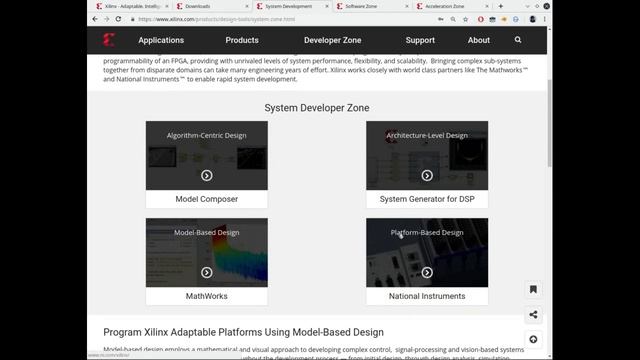Screen dimensions: 640x360
Task: Switch to the Xilinx - Adaptable browser tab
Action: point(132,6)
